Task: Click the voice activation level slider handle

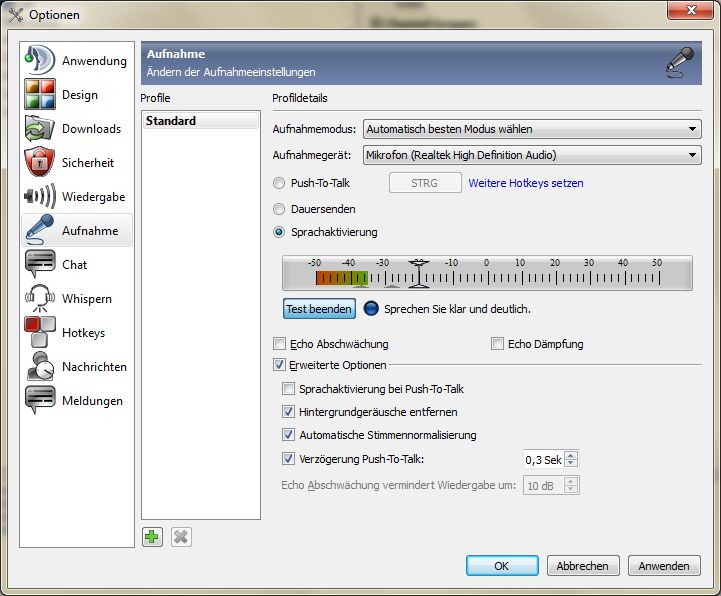Action: click(418, 274)
